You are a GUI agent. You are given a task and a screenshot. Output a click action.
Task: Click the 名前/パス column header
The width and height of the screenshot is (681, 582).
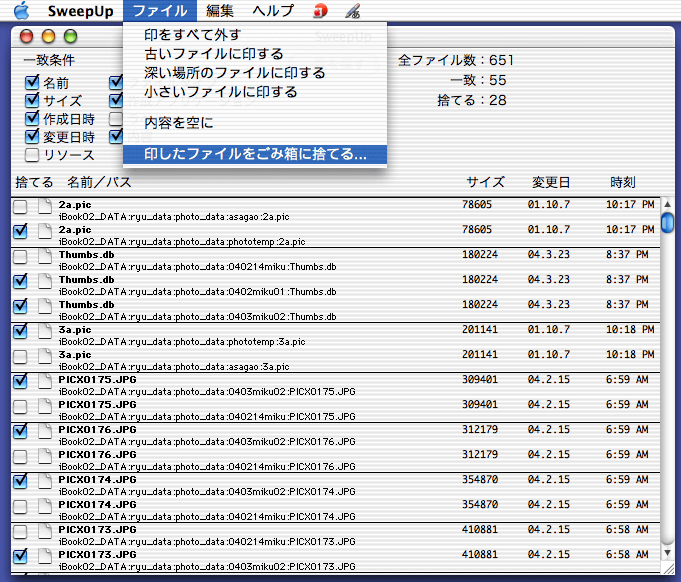pos(99,182)
